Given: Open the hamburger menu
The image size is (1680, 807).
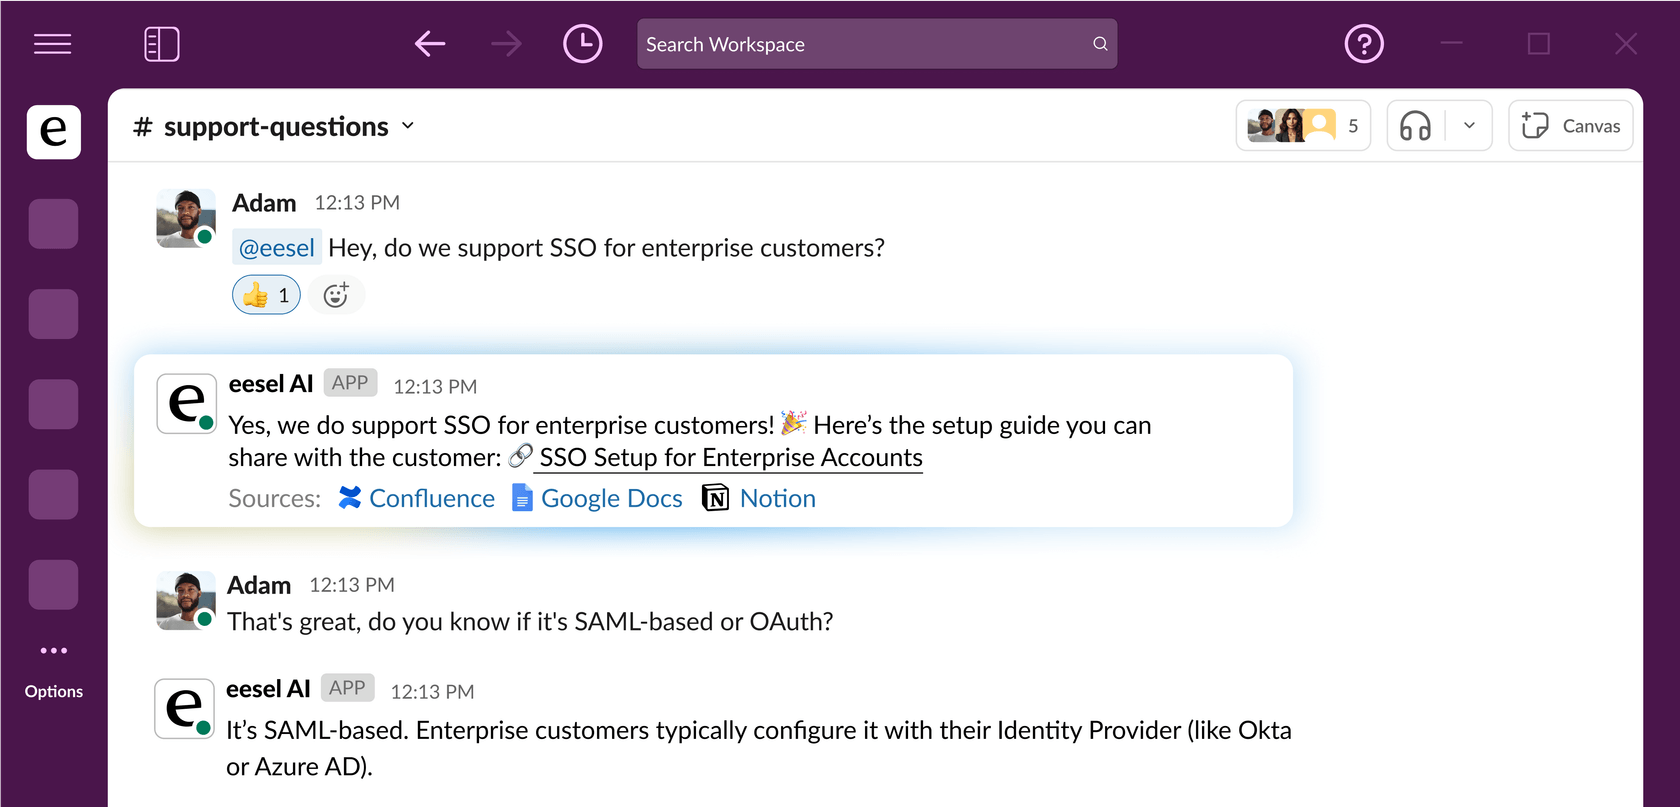Looking at the screenshot, I should pos(52,44).
